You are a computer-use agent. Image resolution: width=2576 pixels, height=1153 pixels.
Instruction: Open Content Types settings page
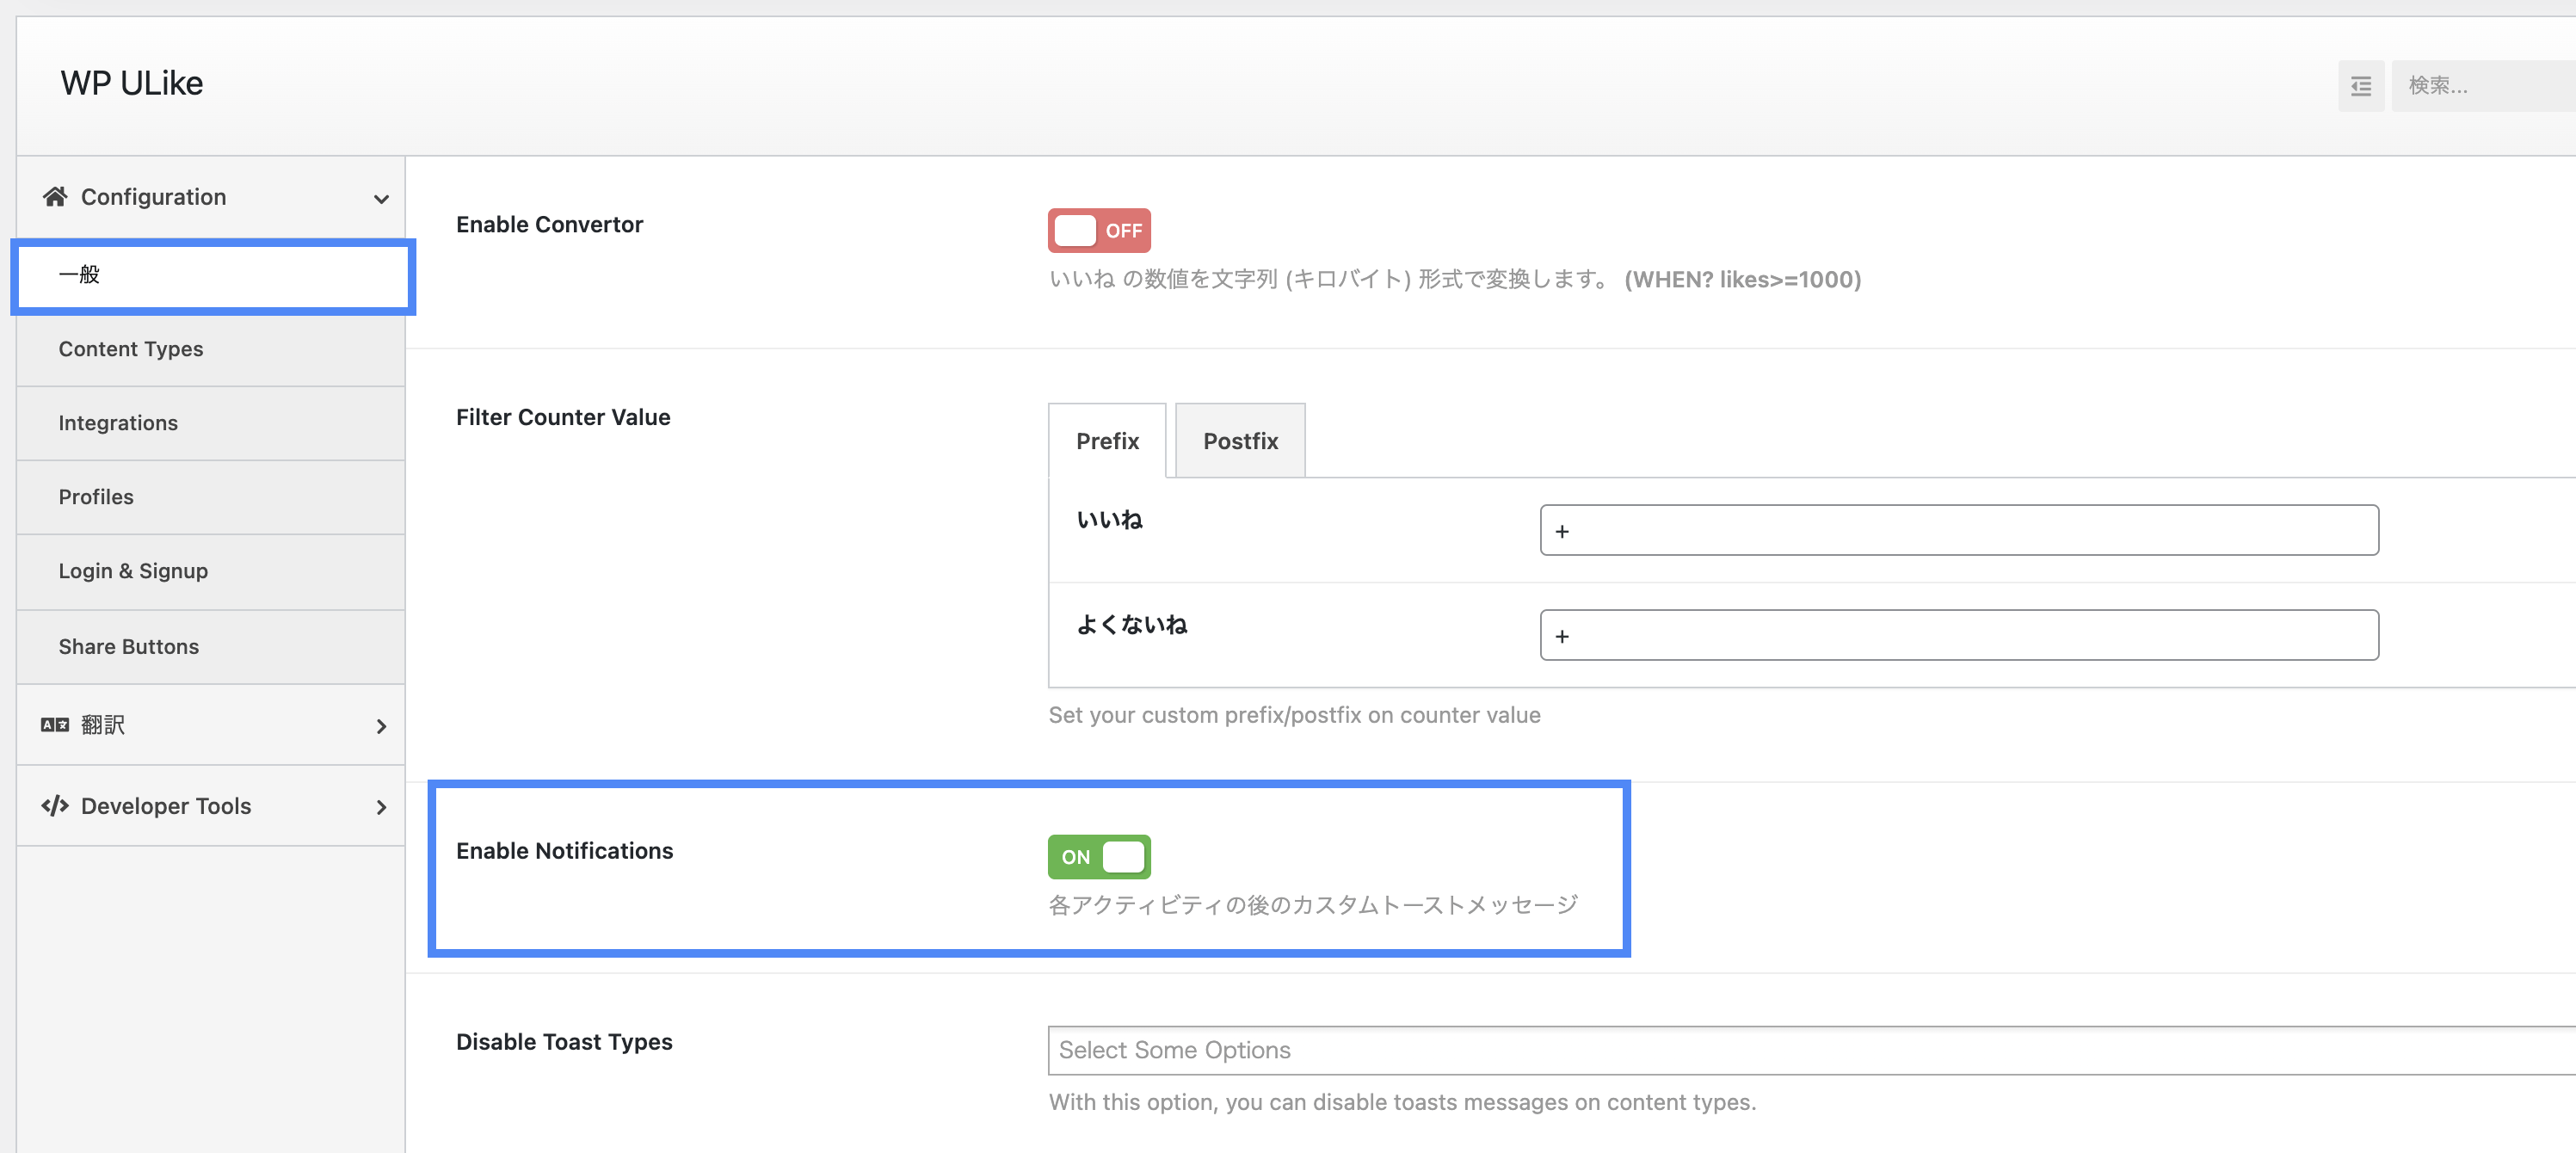(131, 349)
